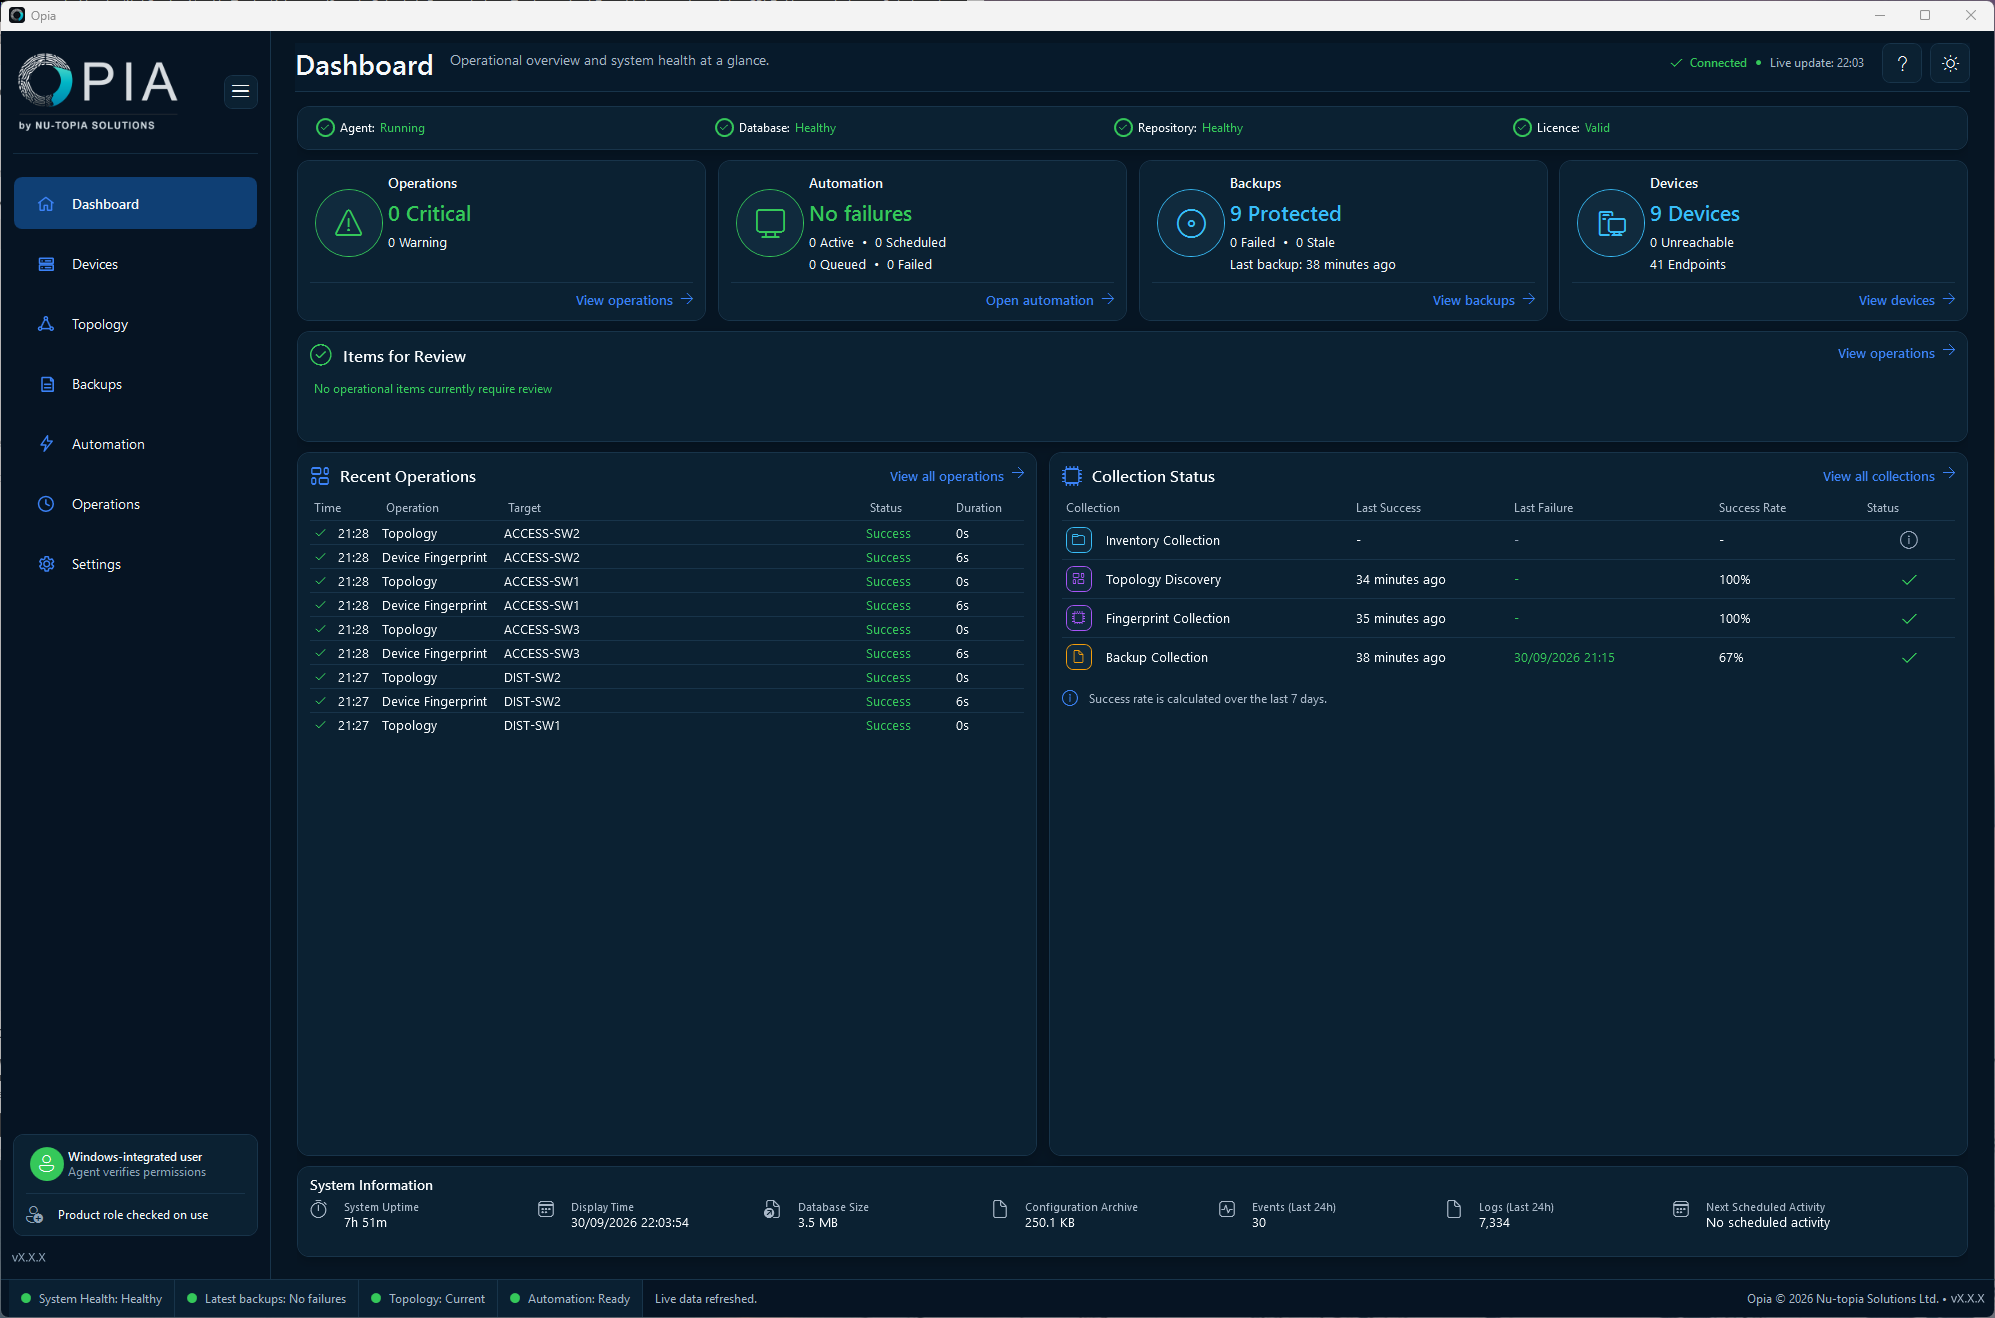This screenshot has height=1318, width=1995.
Task: Open Dashboard in the sidebar
Action: pos(135,204)
